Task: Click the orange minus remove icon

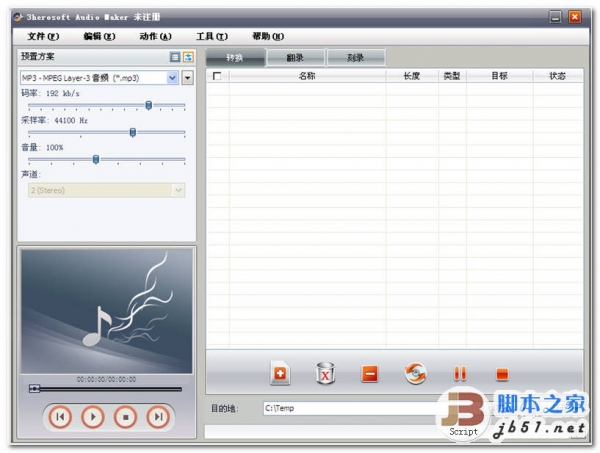Action: (370, 374)
